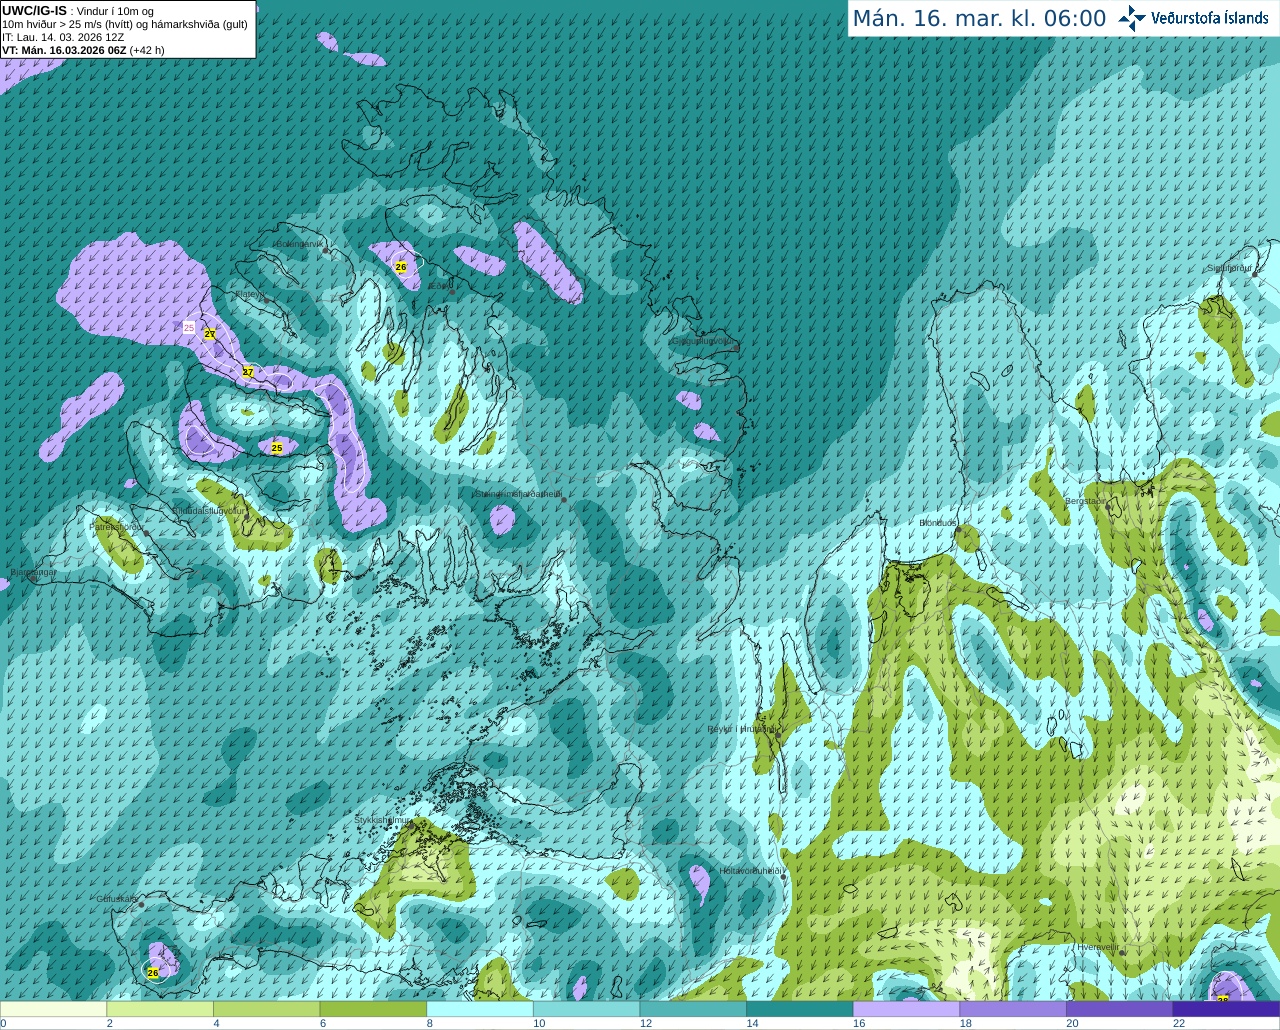Viewport: 1280px width, 1030px height.
Task: Click the yellow gust marker 25 near Bíldudalsflugvöllur
Action: (277, 448)
